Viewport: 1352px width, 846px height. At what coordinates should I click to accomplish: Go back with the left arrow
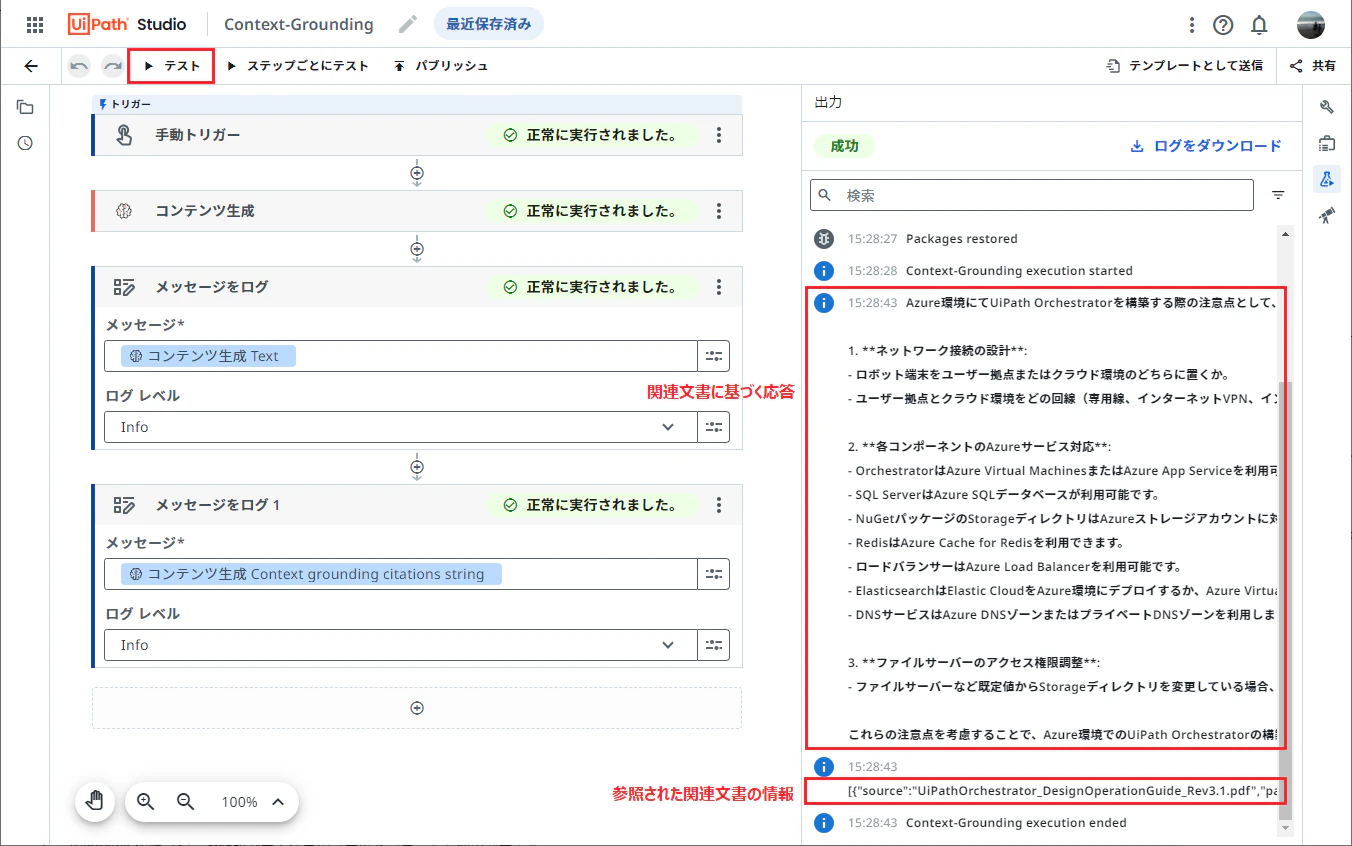[x=31, y=66]
